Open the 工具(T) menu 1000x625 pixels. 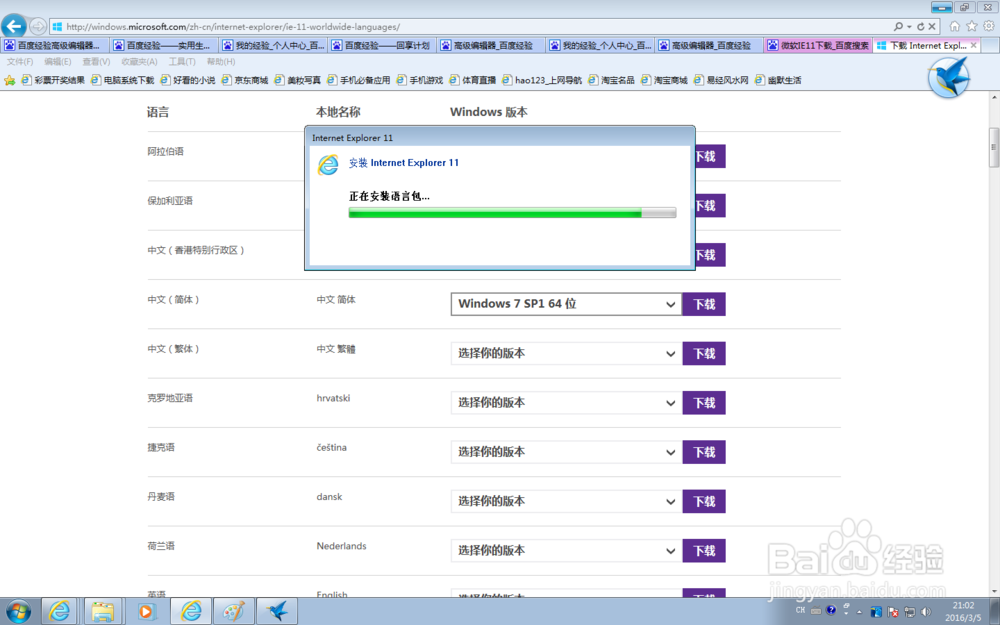(x=182, y=62)
